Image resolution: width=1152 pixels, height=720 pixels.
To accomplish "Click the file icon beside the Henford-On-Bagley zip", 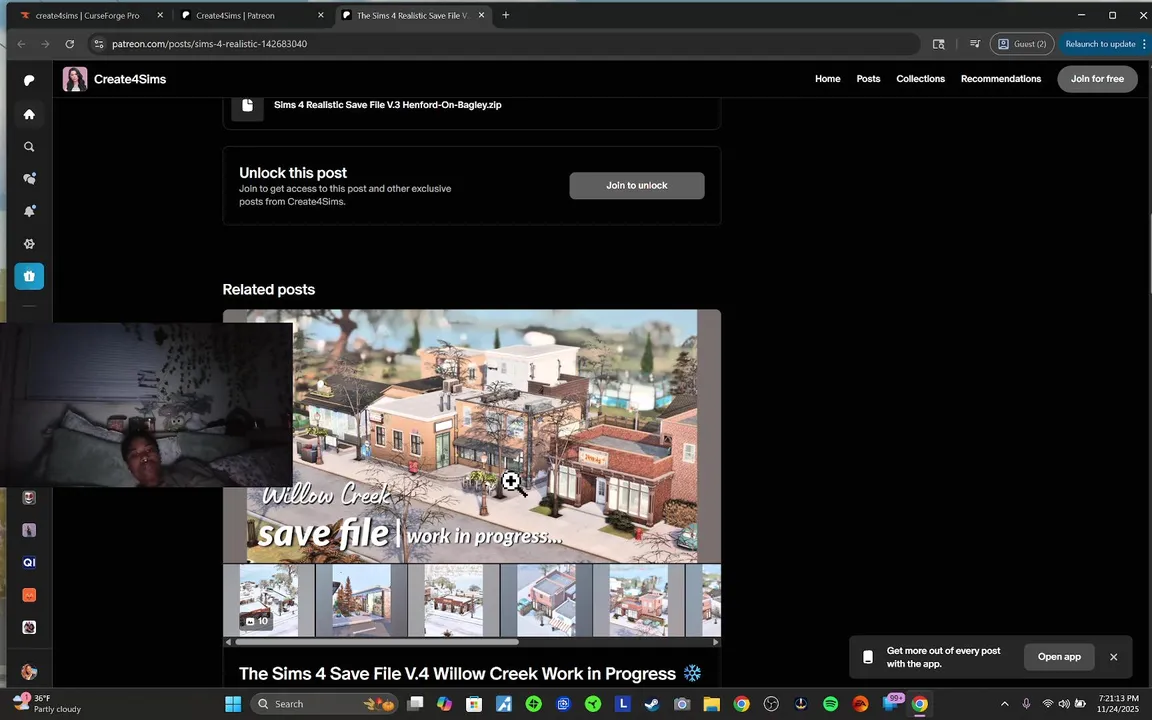I will pyautogui.click(x=248, y=105).
